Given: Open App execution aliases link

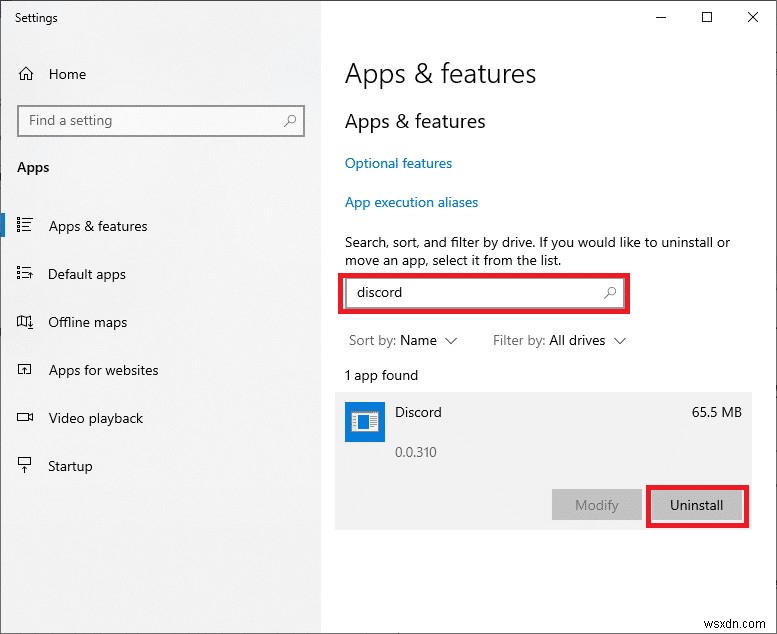Looking at the screenshot, I should (x=411, y=202).
